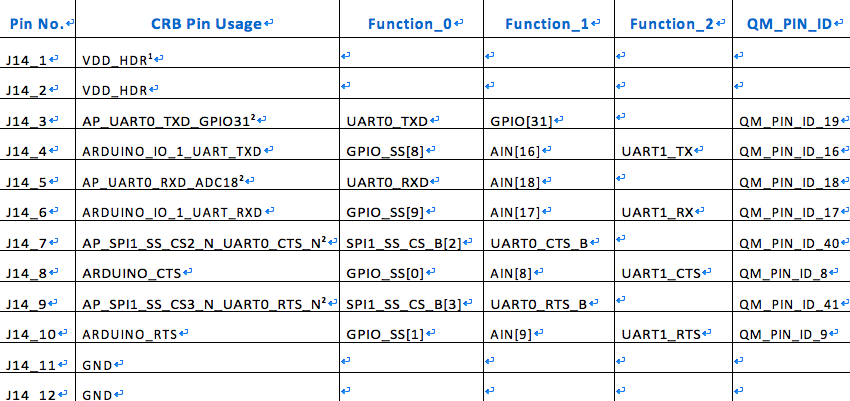Click the UART0_RTS_B cell

point(549,296)
